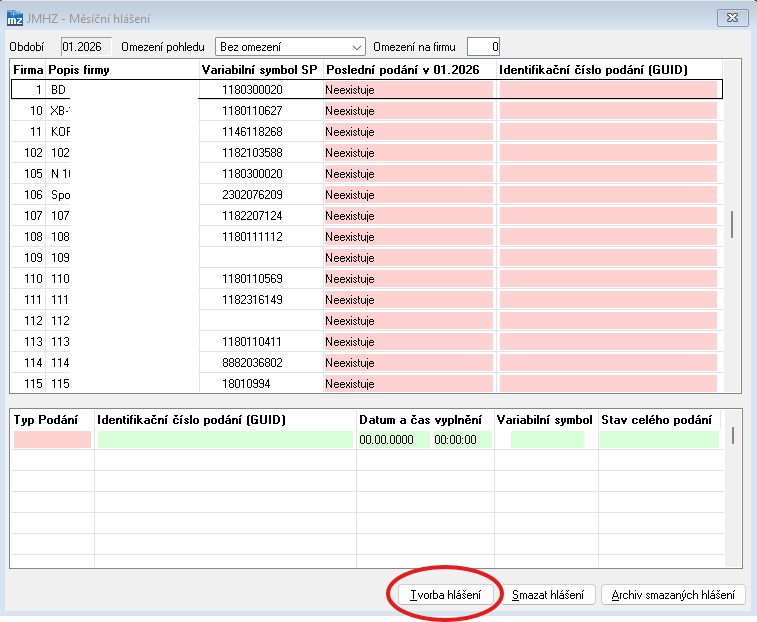This screenshot has width=757, height=622.
Task: Click the Omezení na firmu input field
Action: pyautogui.click(x=483, y=47)
